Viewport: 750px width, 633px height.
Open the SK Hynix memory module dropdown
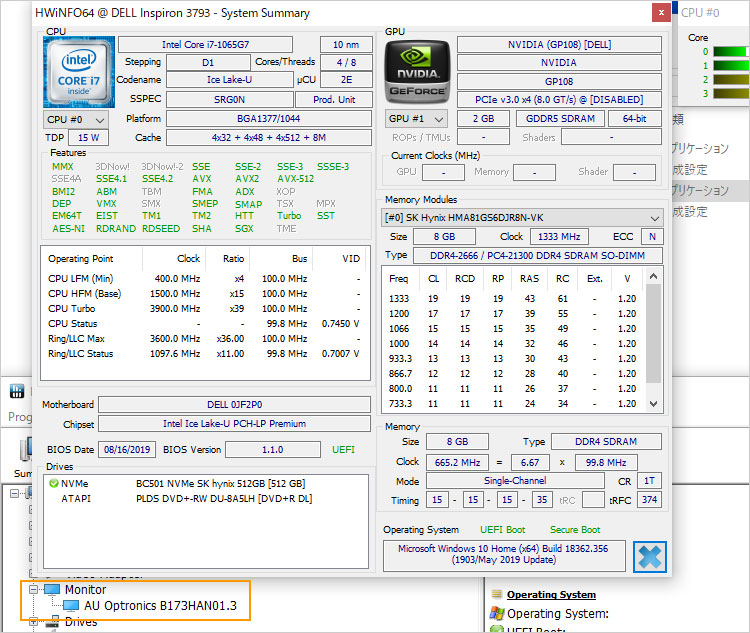point(522,218)
